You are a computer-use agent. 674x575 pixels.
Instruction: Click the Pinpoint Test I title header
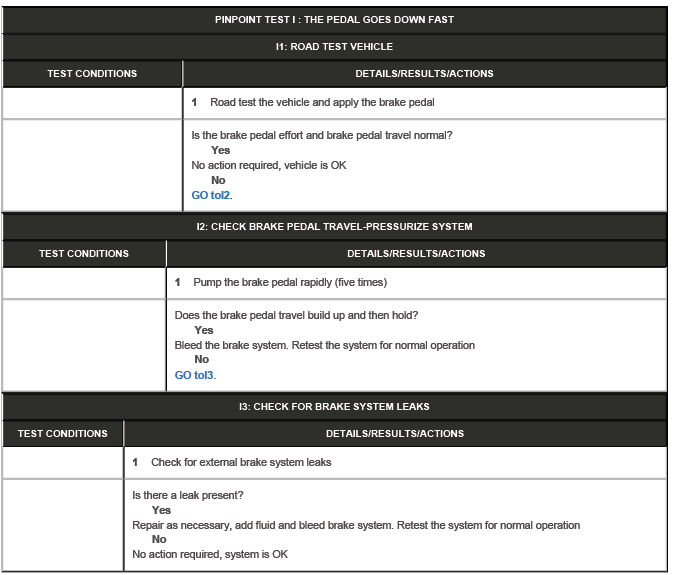(334, 20)
